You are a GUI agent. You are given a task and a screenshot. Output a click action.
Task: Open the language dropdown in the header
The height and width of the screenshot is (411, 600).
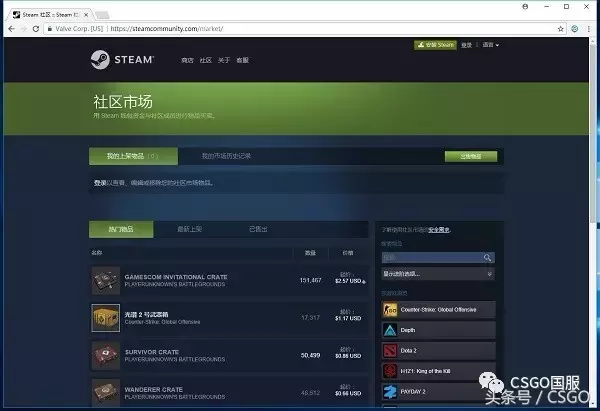click(x=491, y=45)
